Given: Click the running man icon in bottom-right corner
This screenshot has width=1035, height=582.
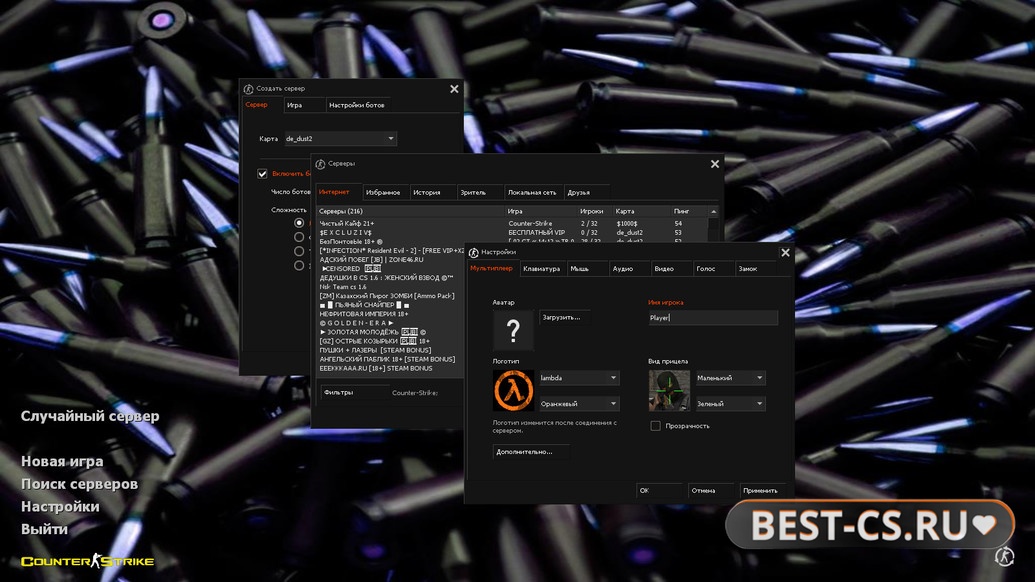Looking at the screenshot, I should point(1004,556).
